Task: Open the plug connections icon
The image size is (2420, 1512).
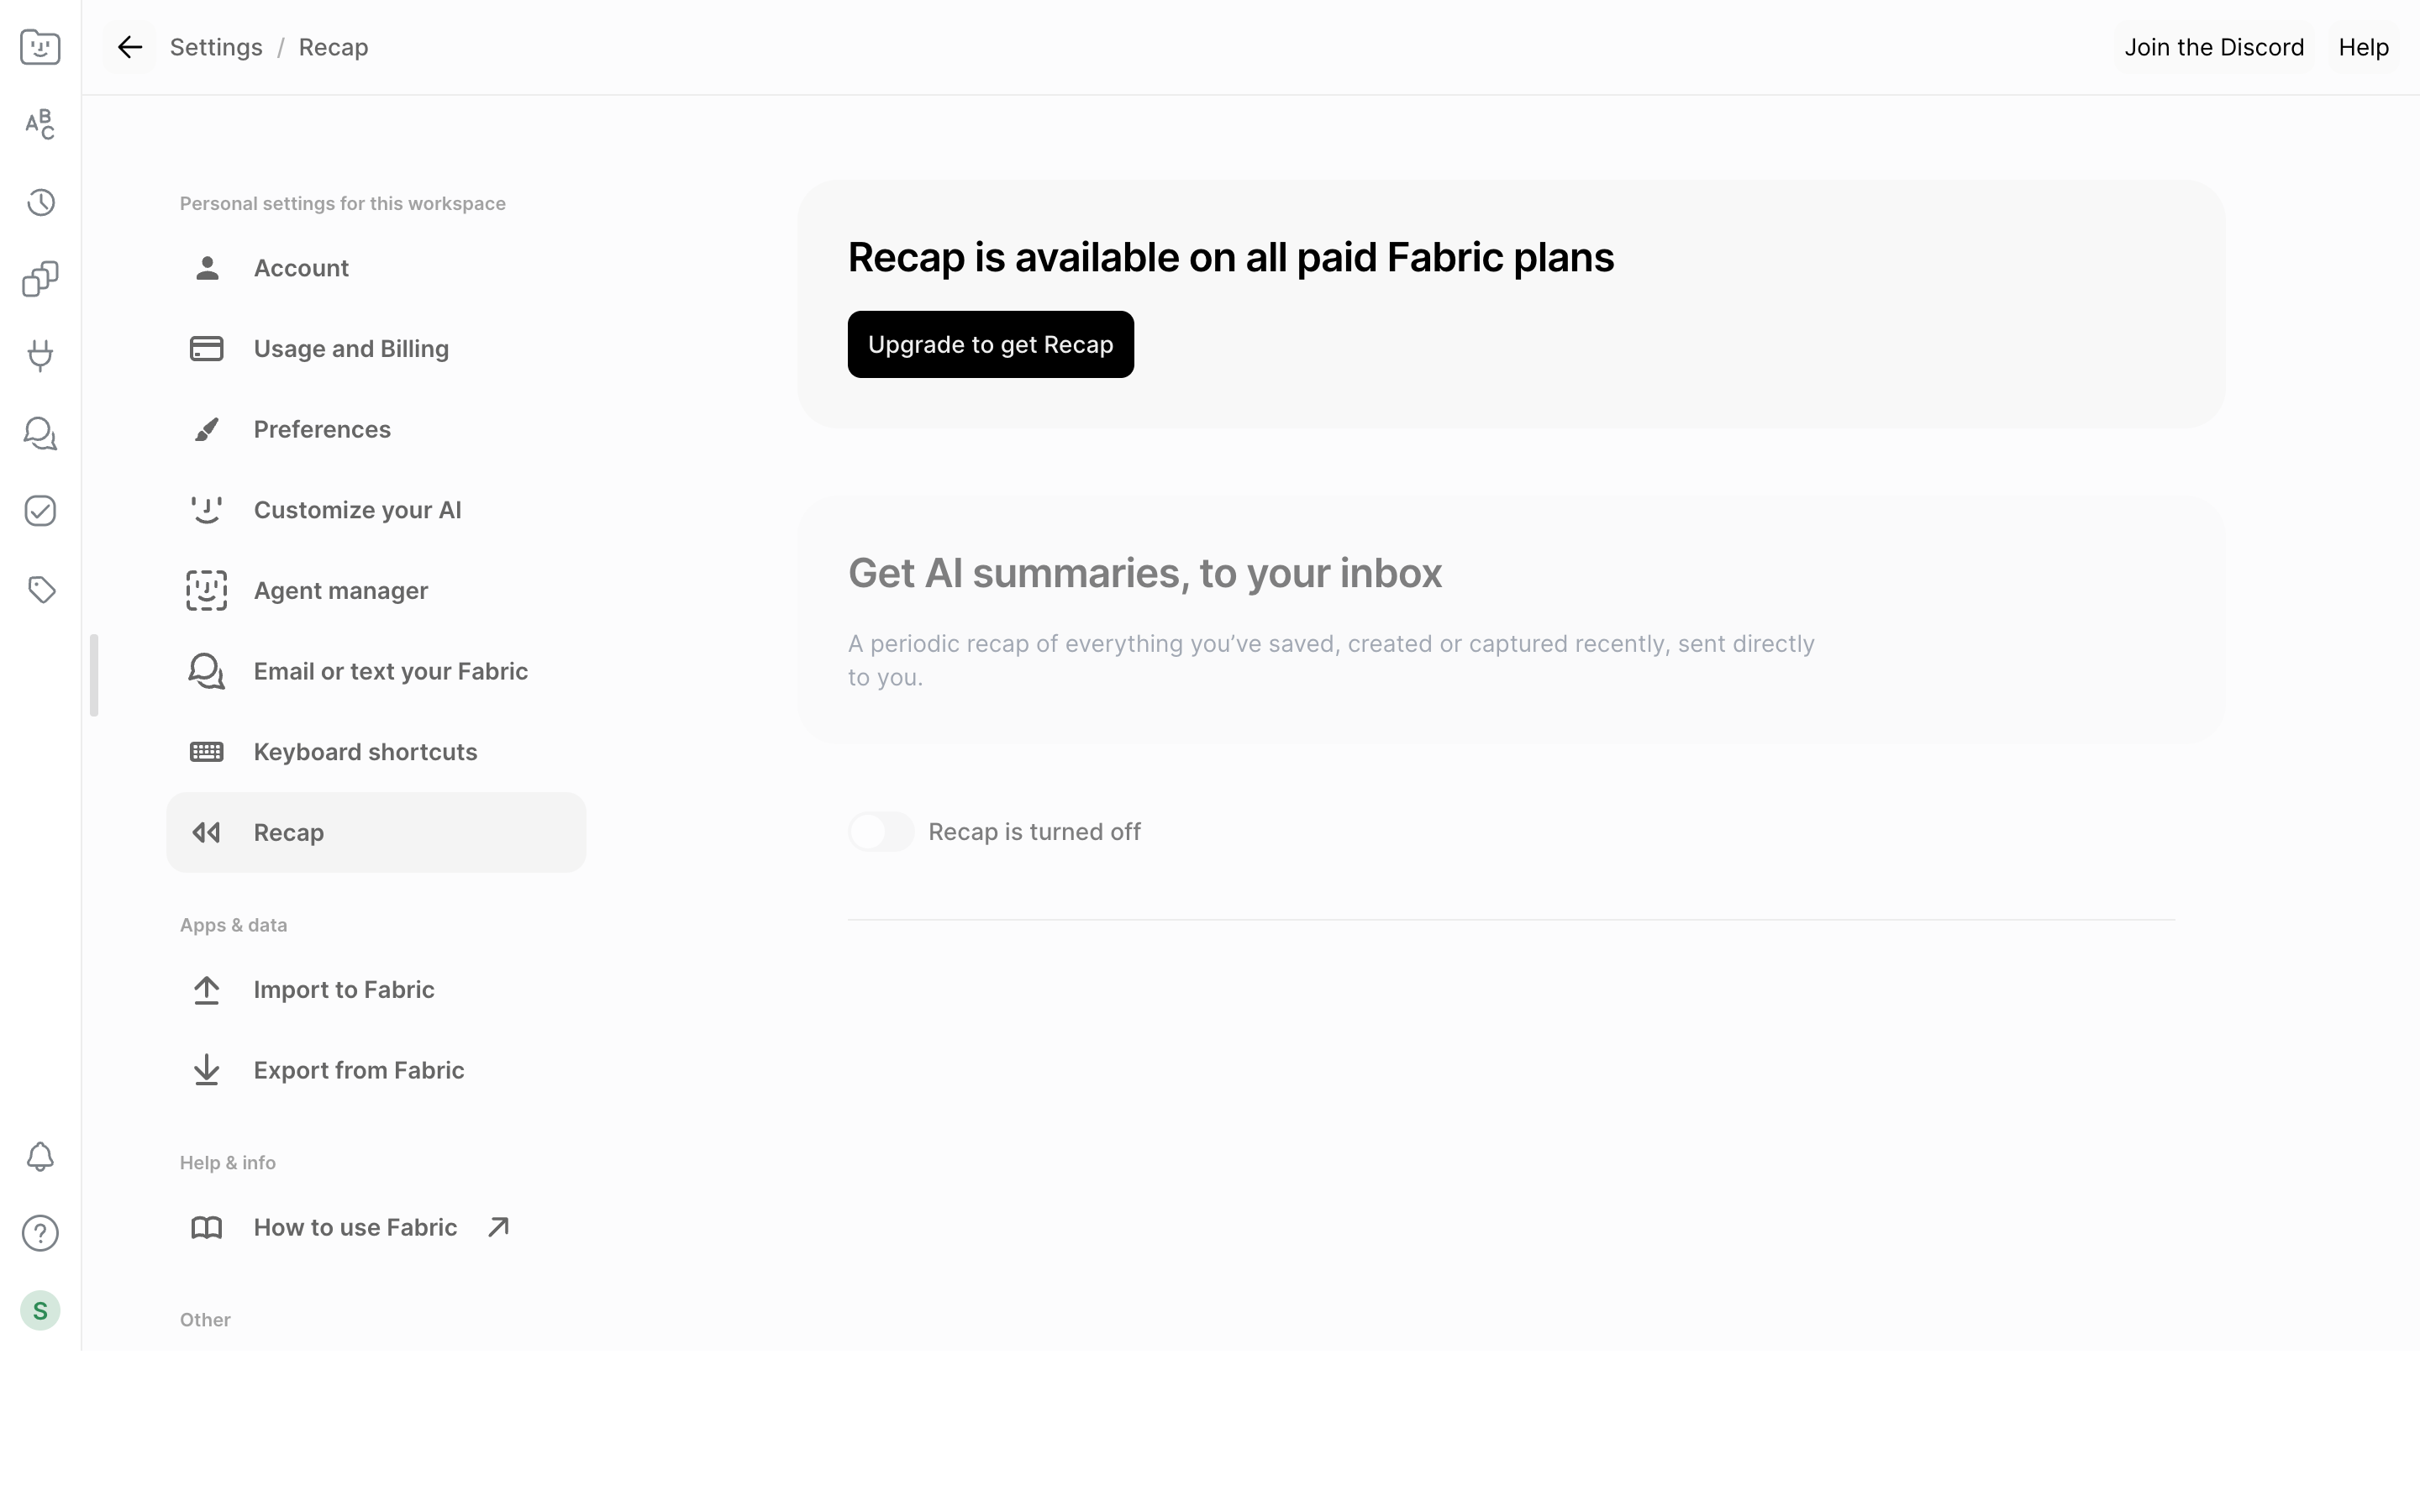Action: coord(40,356)
